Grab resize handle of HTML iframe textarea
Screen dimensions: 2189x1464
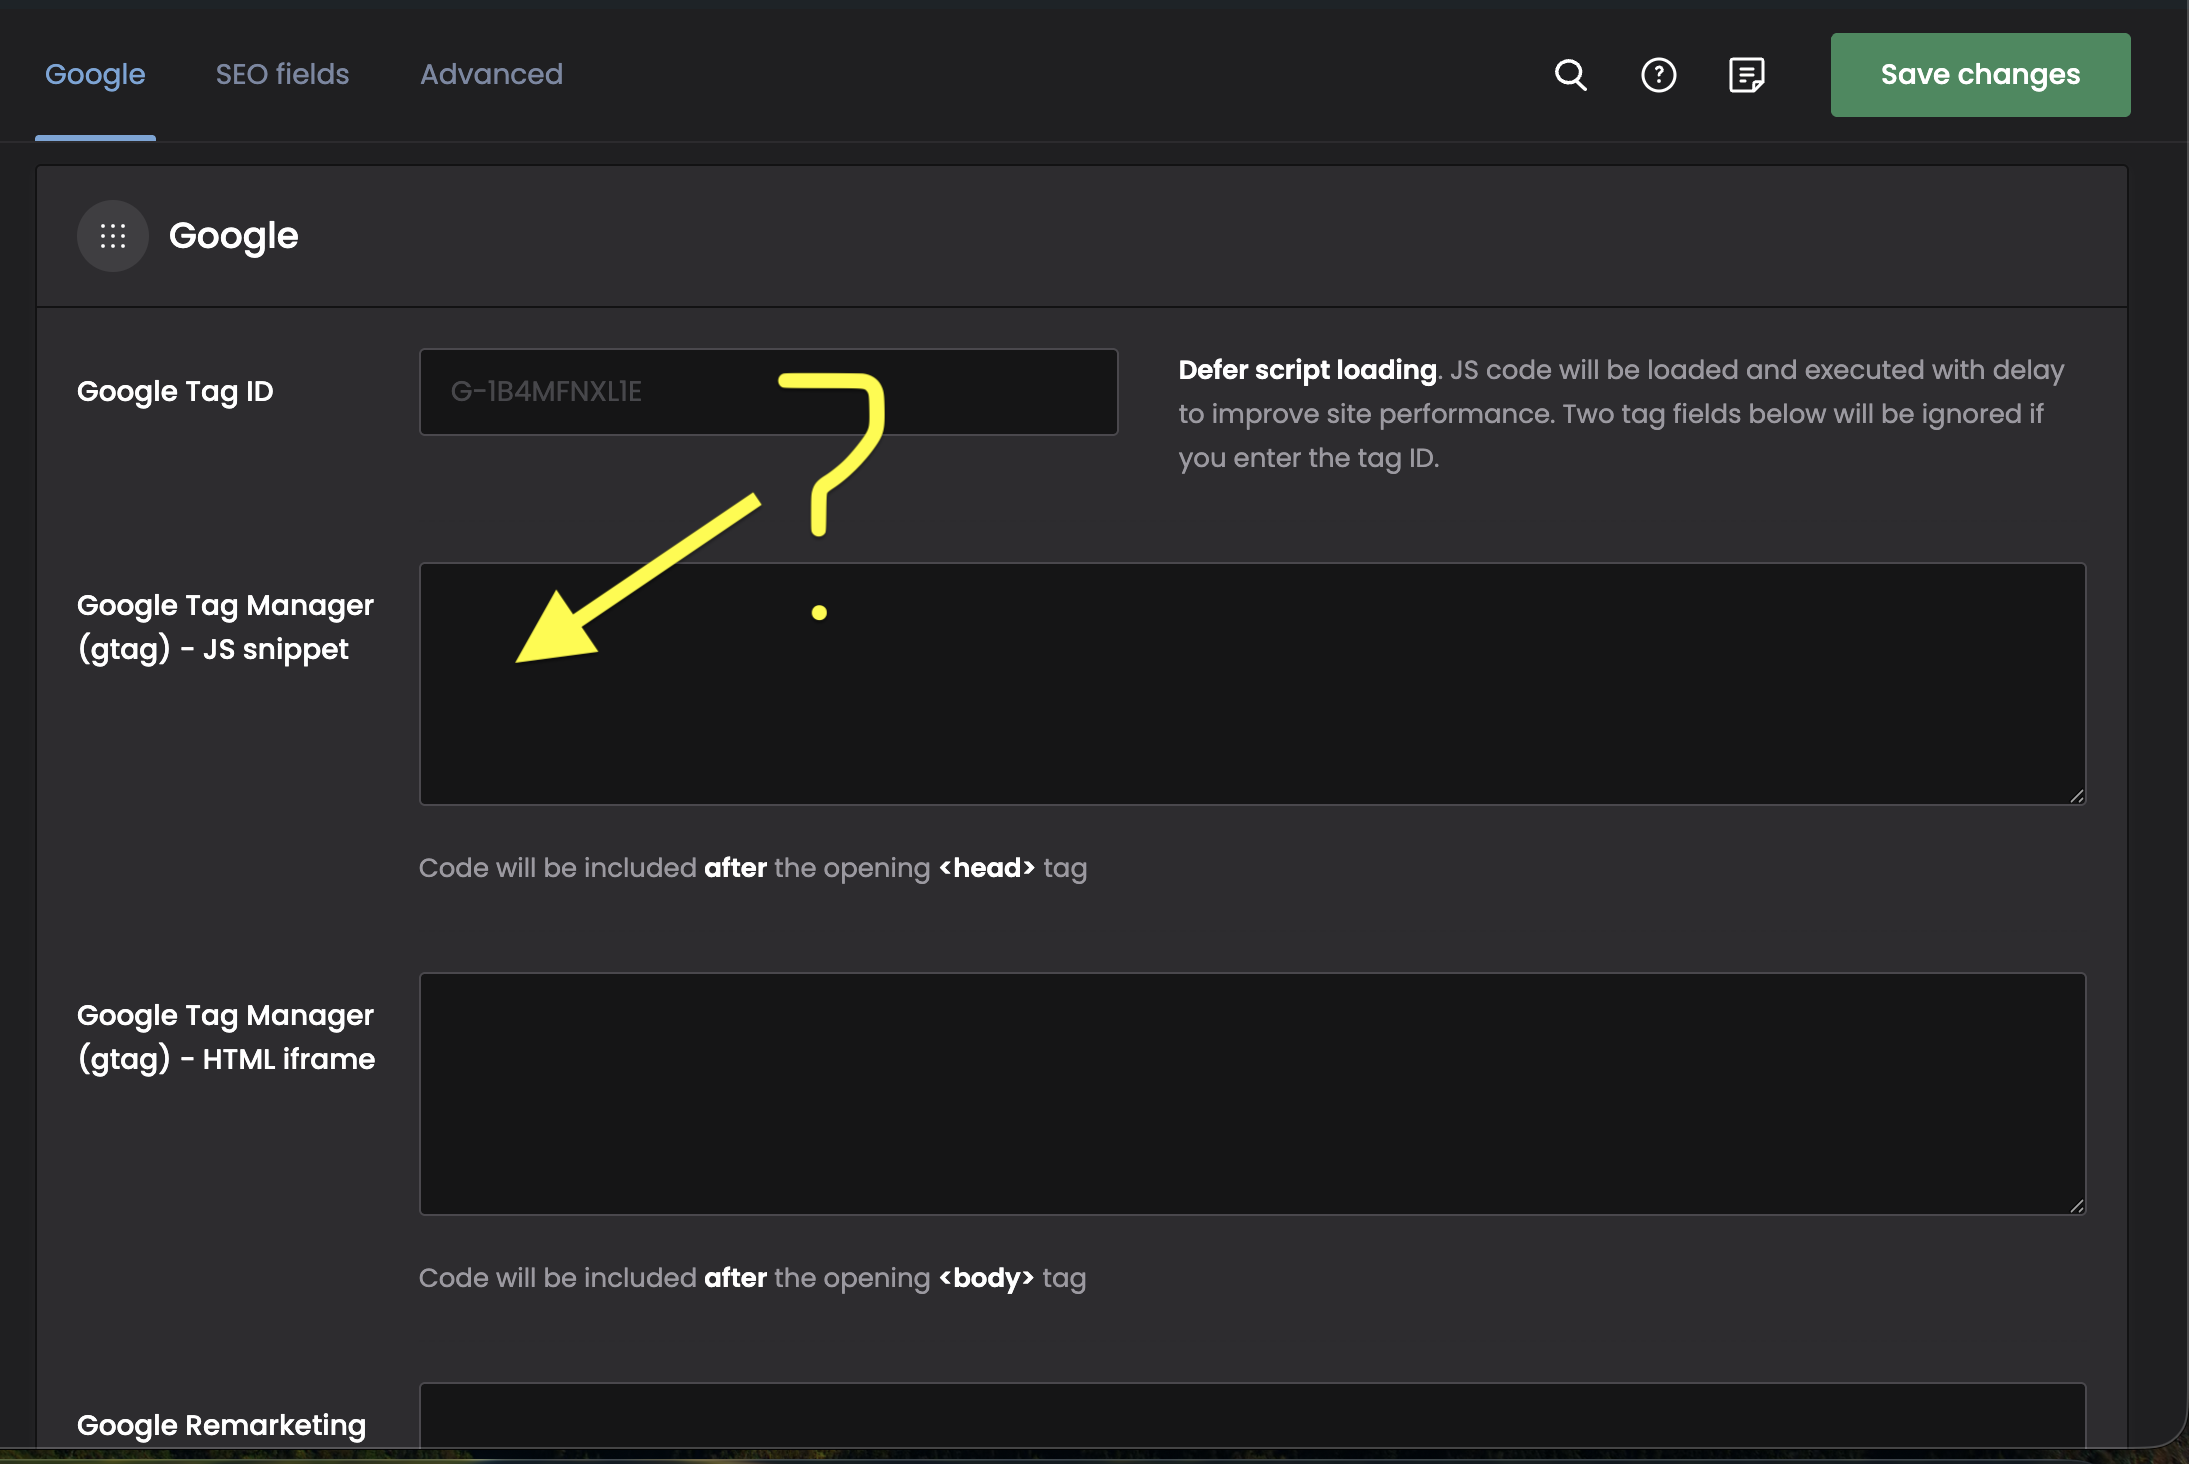(2076, 1206)
